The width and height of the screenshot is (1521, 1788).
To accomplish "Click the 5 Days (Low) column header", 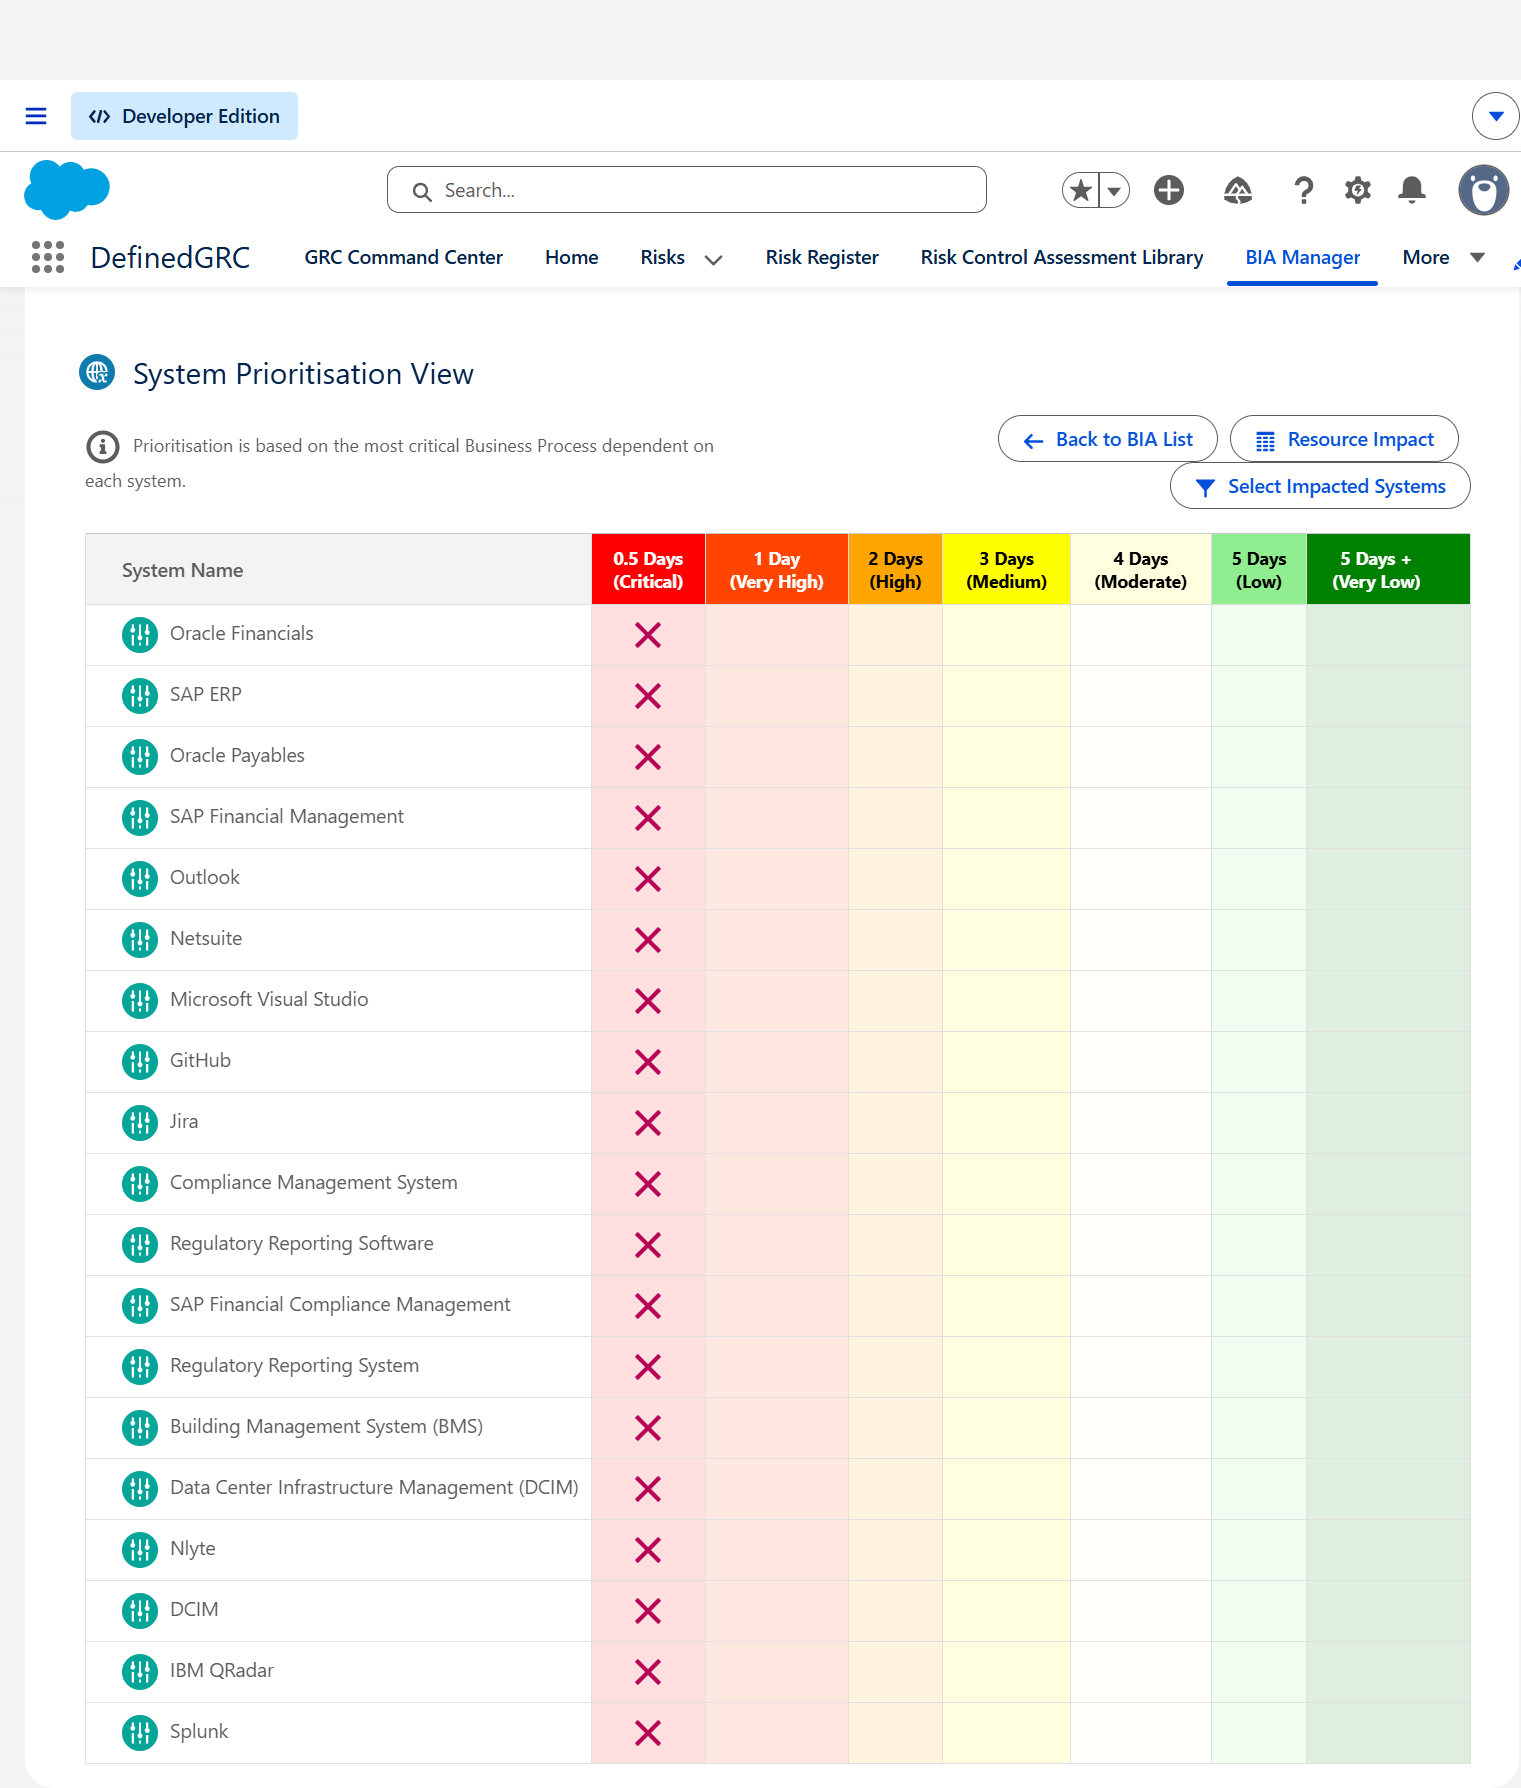I will click(x=1259, y=570).
